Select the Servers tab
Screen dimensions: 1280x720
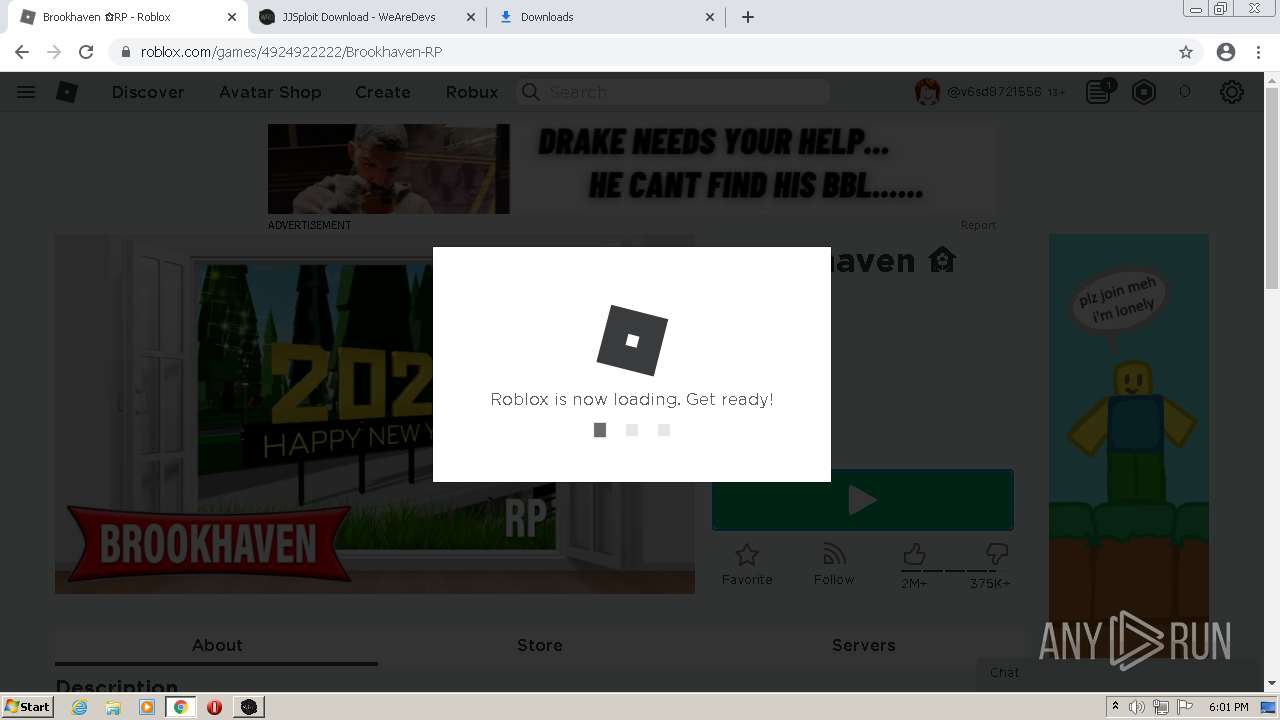click(x=863, y=645)
